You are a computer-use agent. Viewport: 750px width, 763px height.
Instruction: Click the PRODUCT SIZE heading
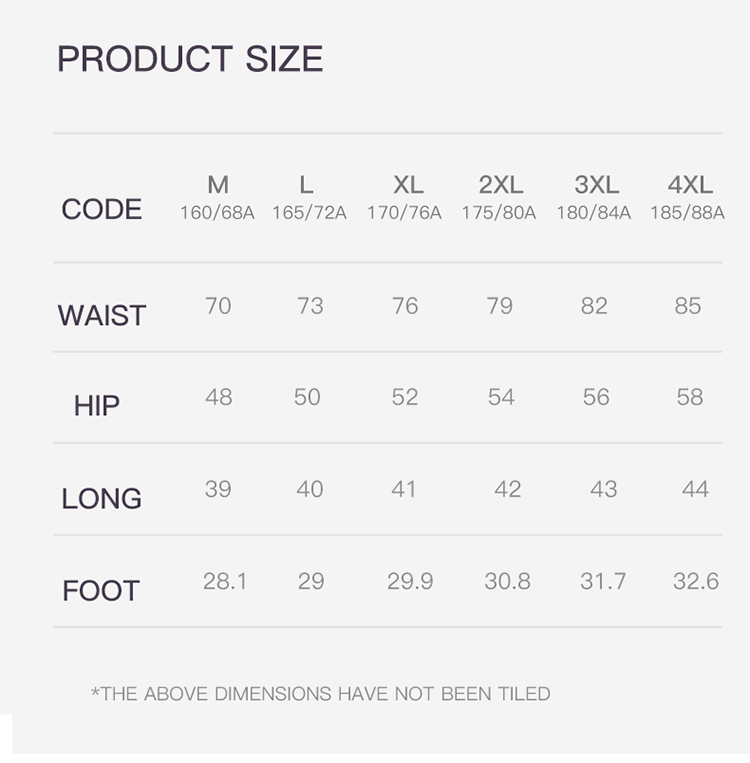190,59
